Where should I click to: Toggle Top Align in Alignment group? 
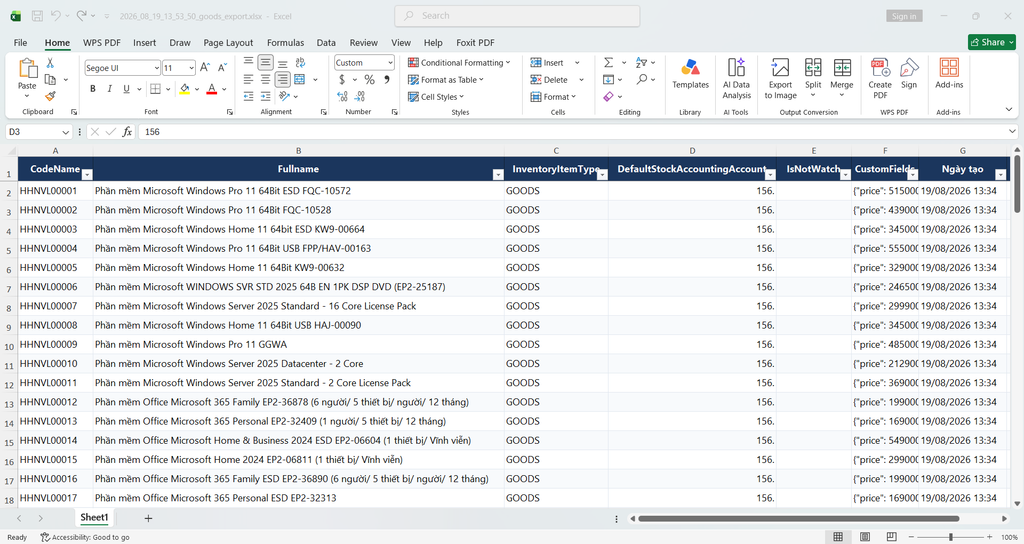coord(248,63)
